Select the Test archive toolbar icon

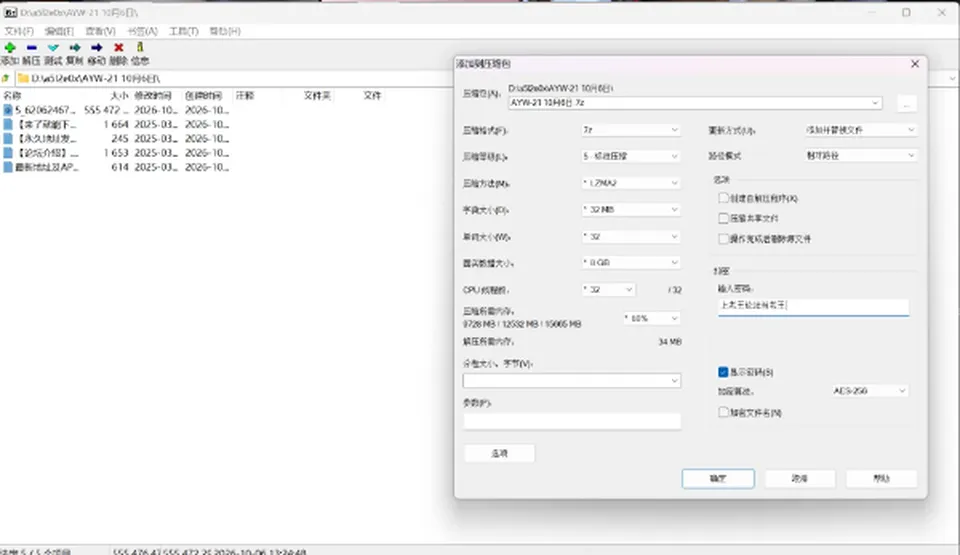(53, 48)
